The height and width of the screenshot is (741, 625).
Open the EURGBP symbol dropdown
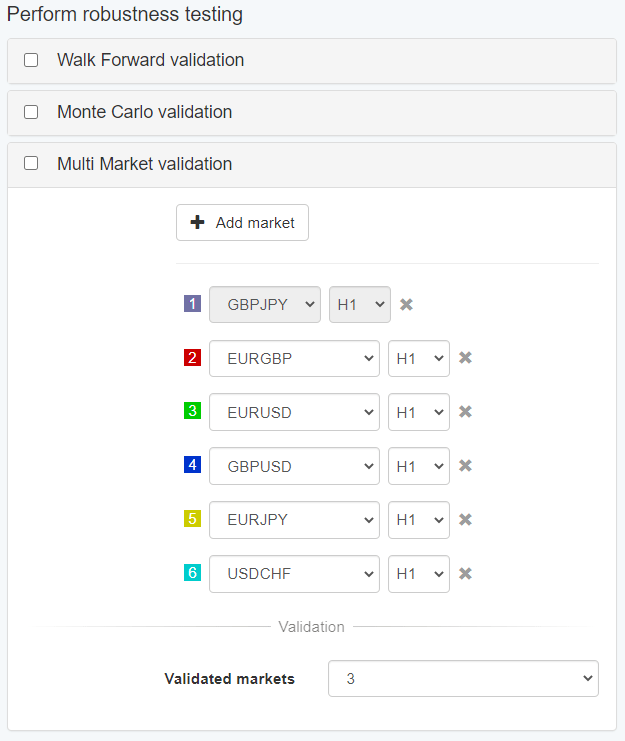pos(294,358)
